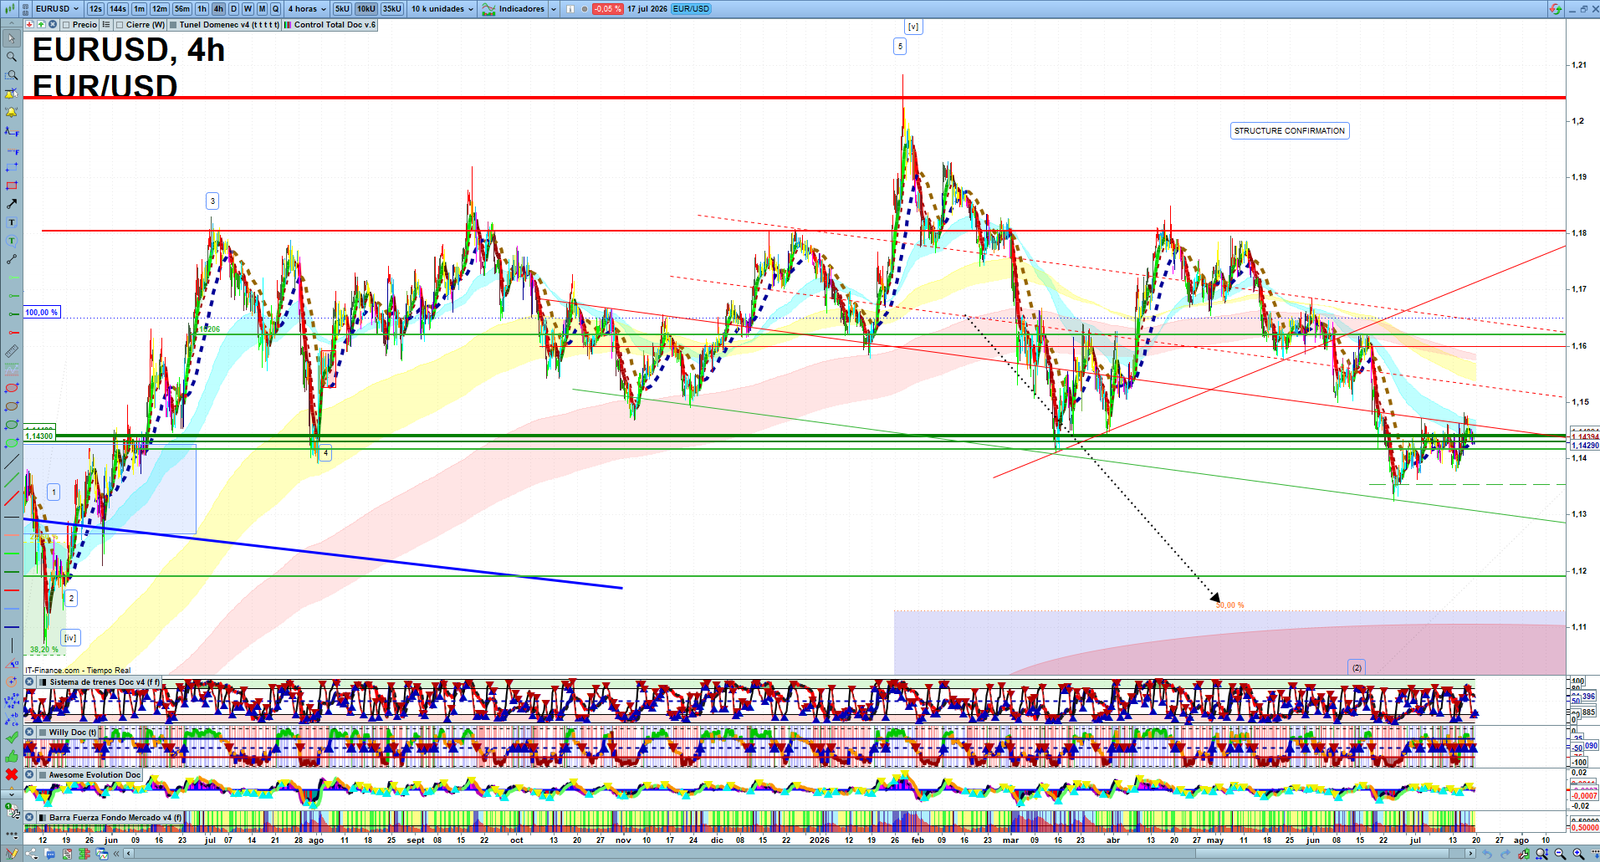Toggle the Precio checkbox
Screen dimensions: 1600x862
66,25
